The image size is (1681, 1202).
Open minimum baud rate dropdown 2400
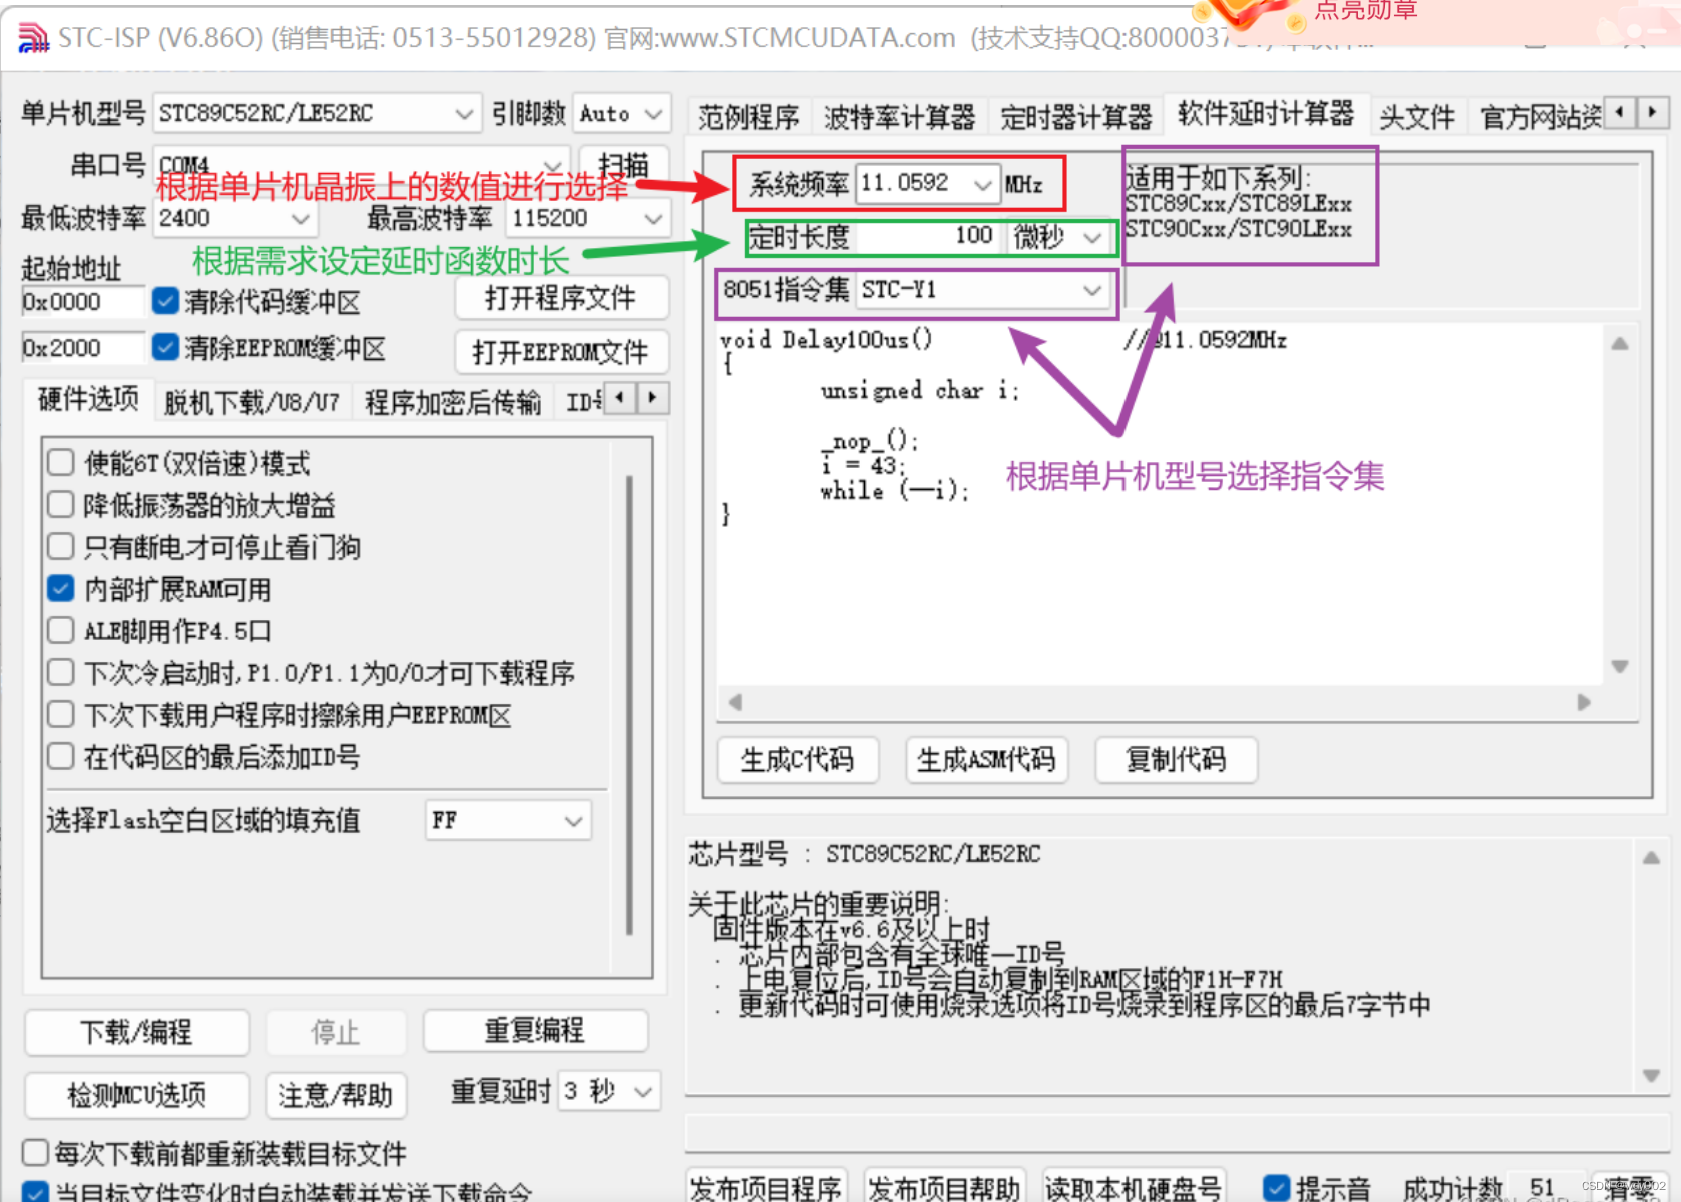(235, 218)
